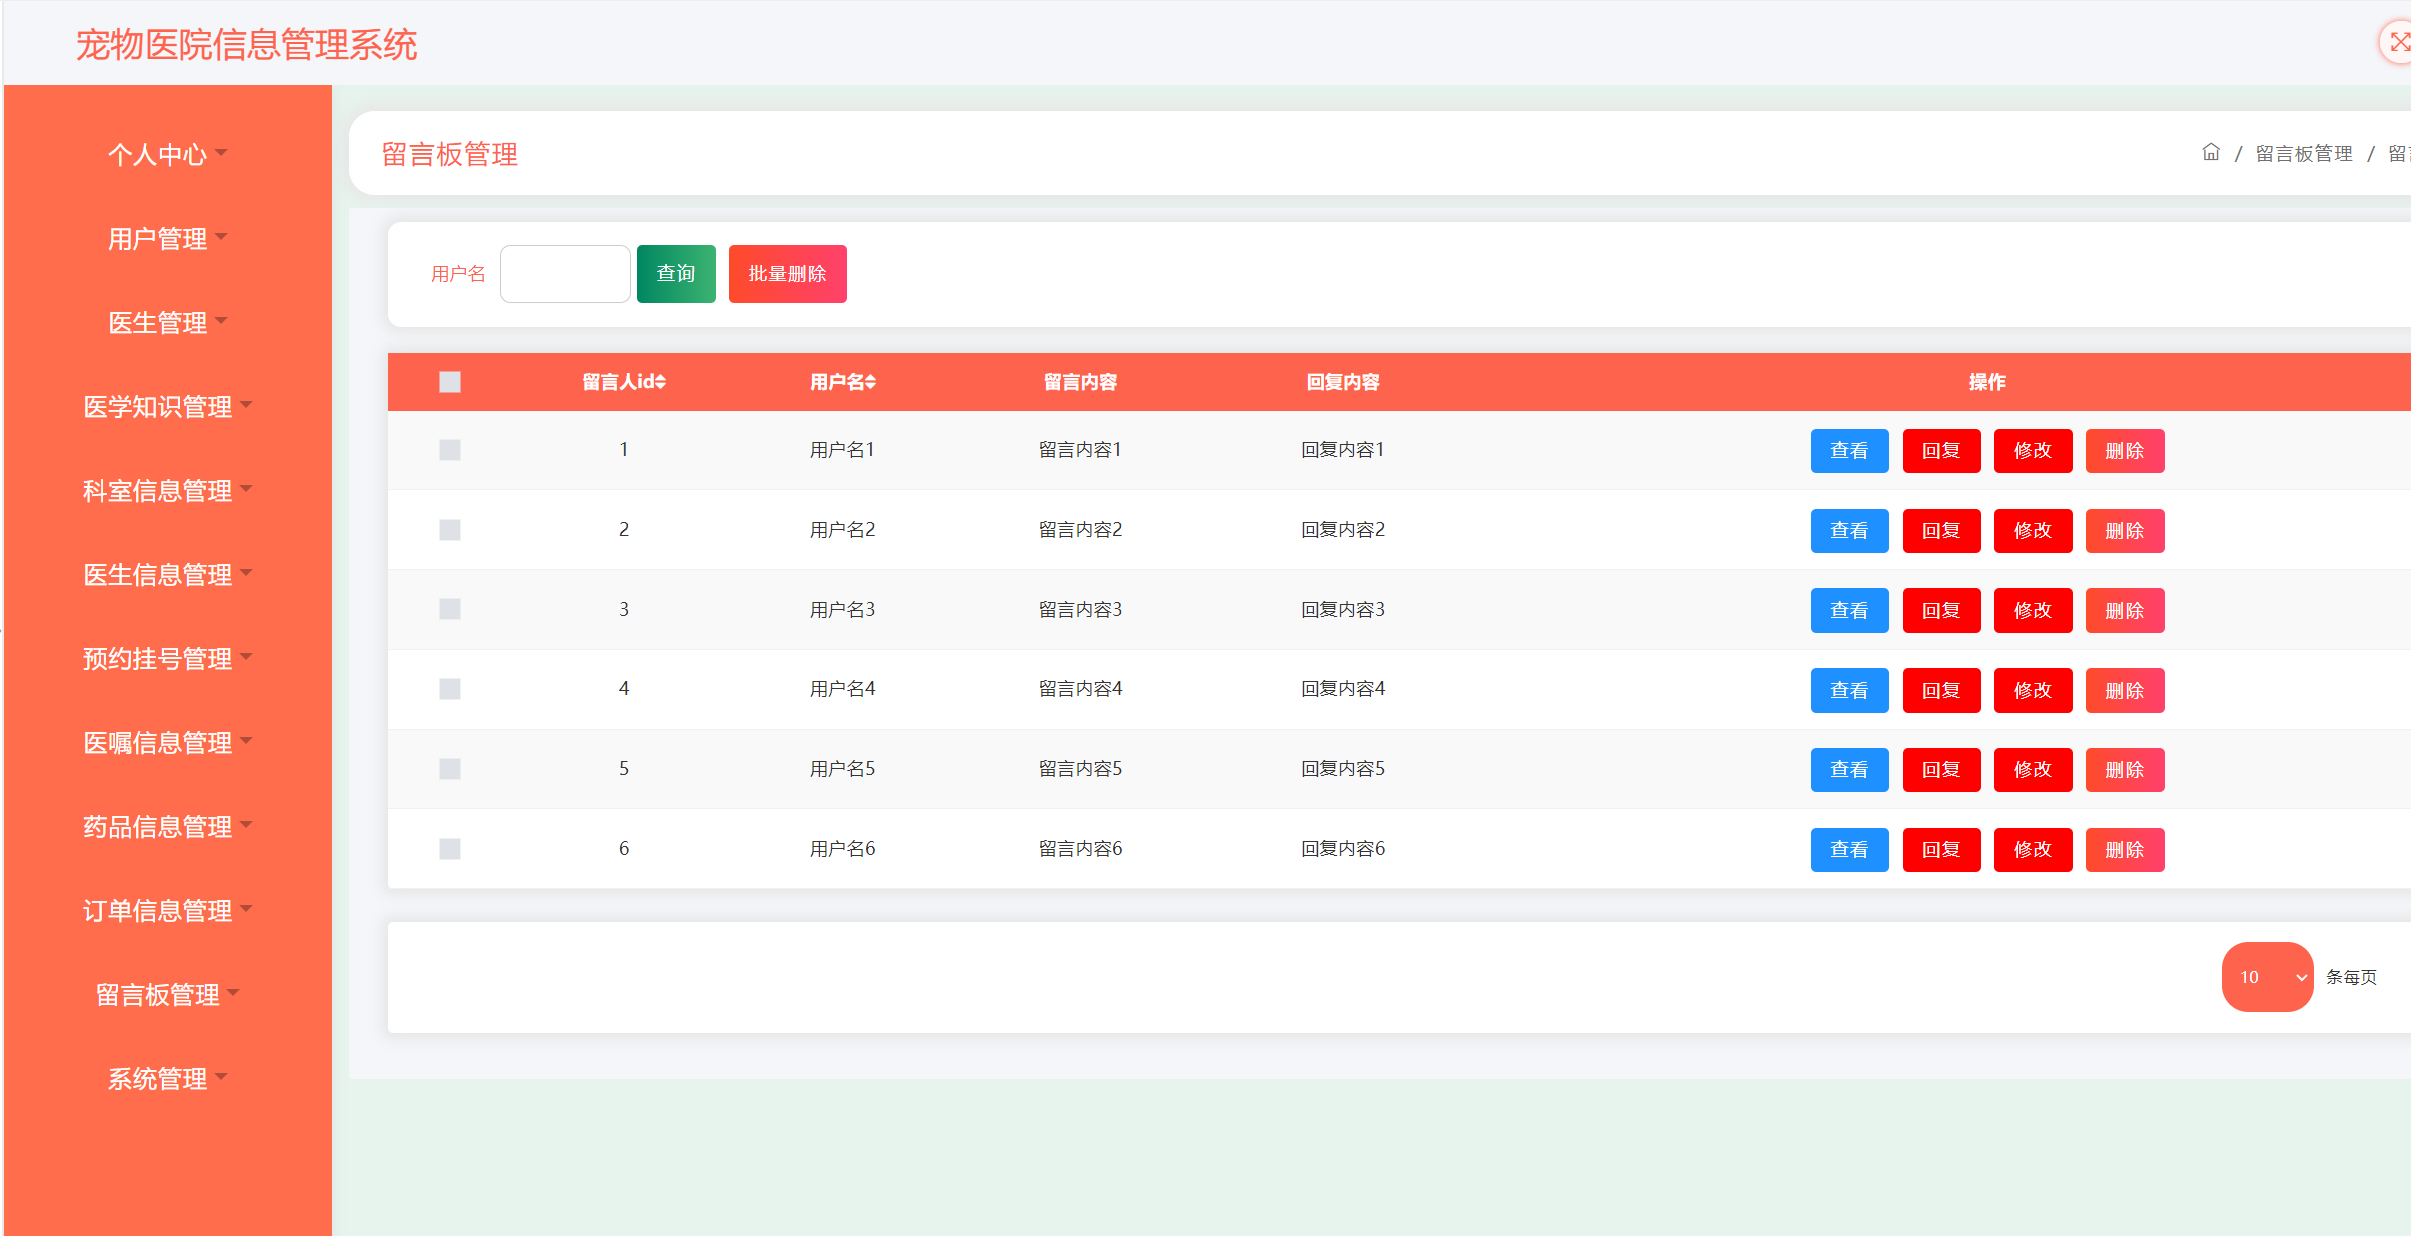
Task: Sort by 留言人id column arrows
Action: [x=661, y=382]
